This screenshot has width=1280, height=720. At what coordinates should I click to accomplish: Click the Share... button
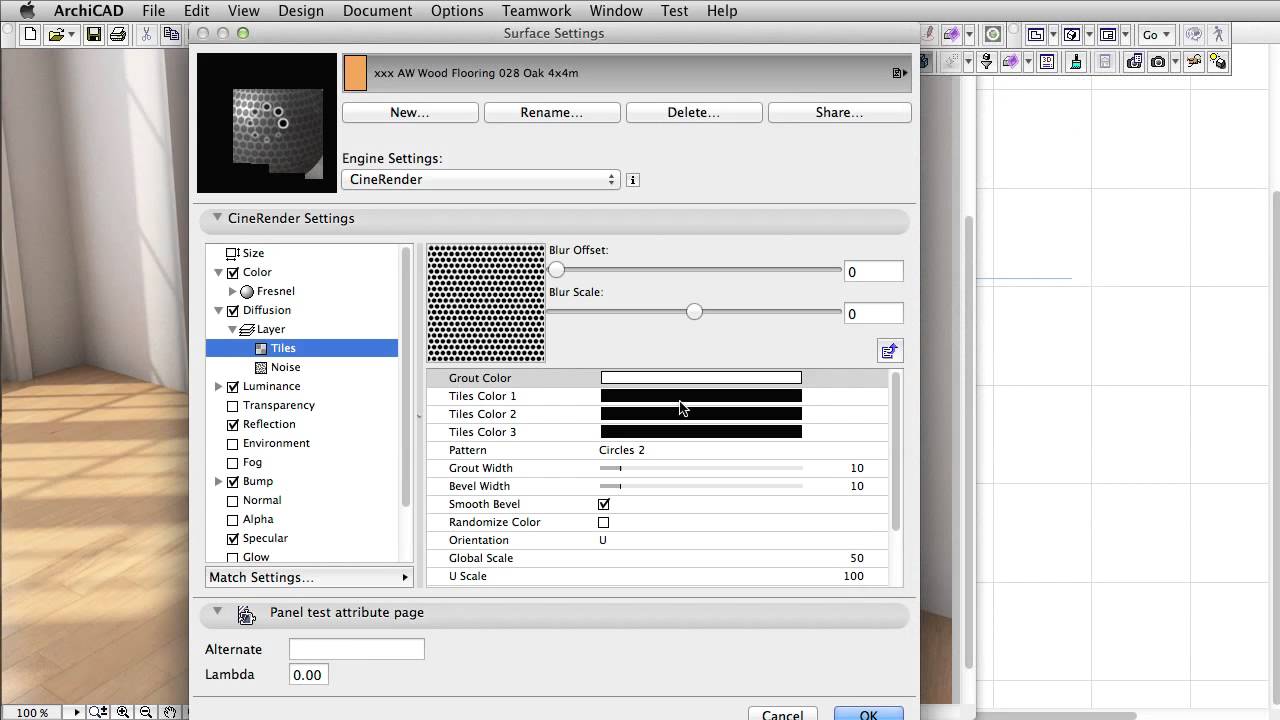pos(839,113)
